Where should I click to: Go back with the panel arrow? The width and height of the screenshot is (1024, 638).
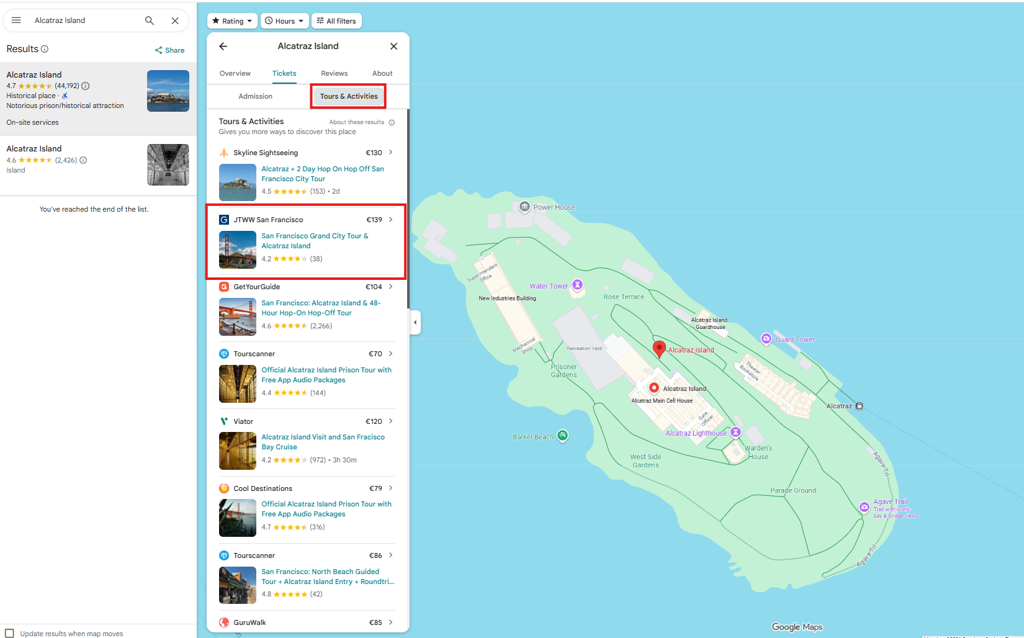click(x=223, y=46)
